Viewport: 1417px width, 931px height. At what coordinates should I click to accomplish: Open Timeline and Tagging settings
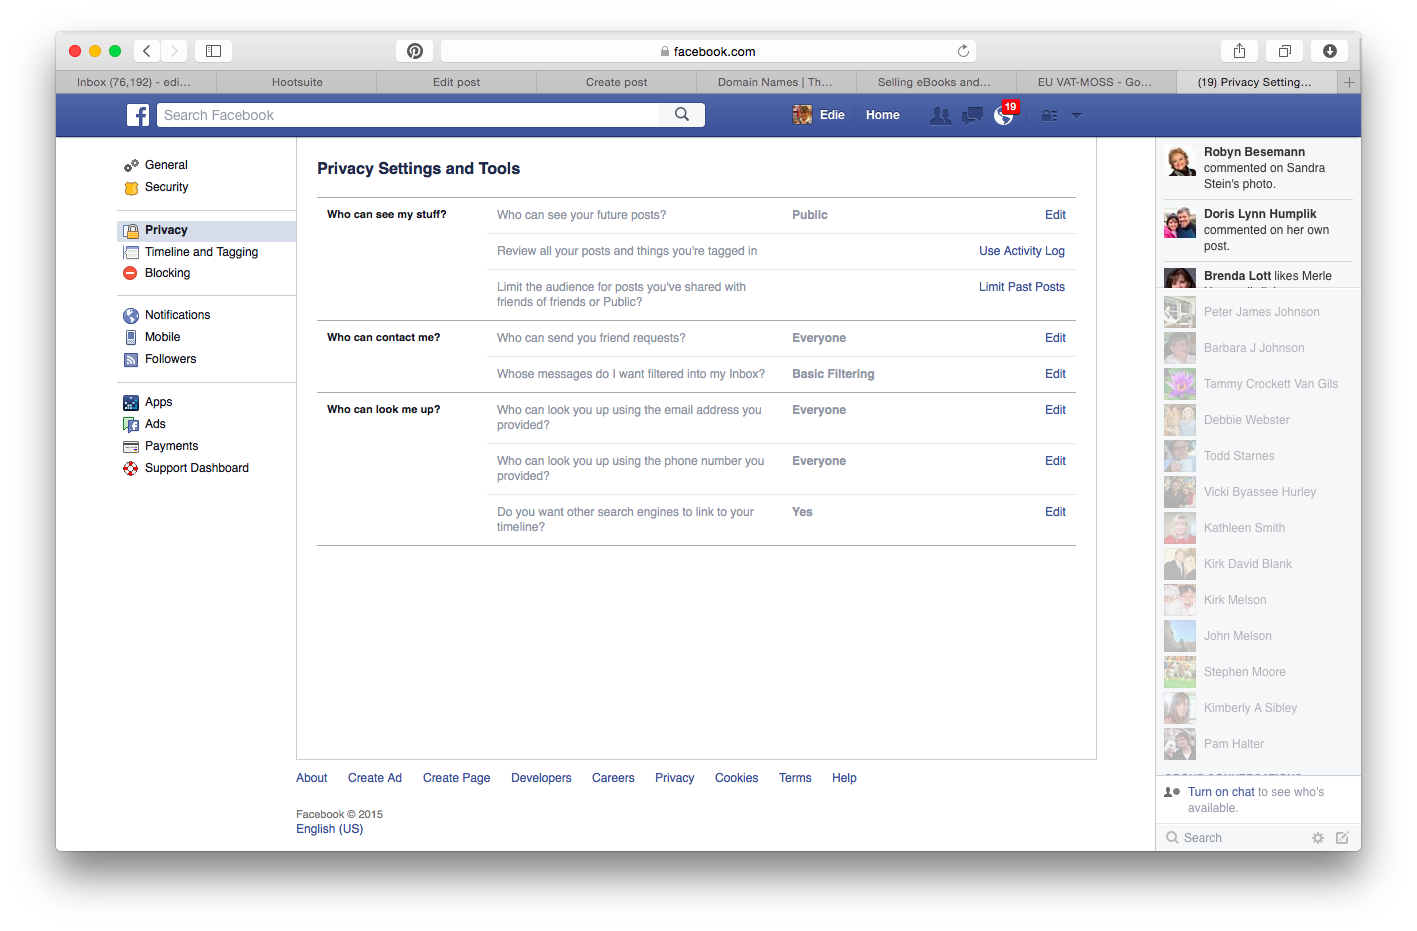201,252
